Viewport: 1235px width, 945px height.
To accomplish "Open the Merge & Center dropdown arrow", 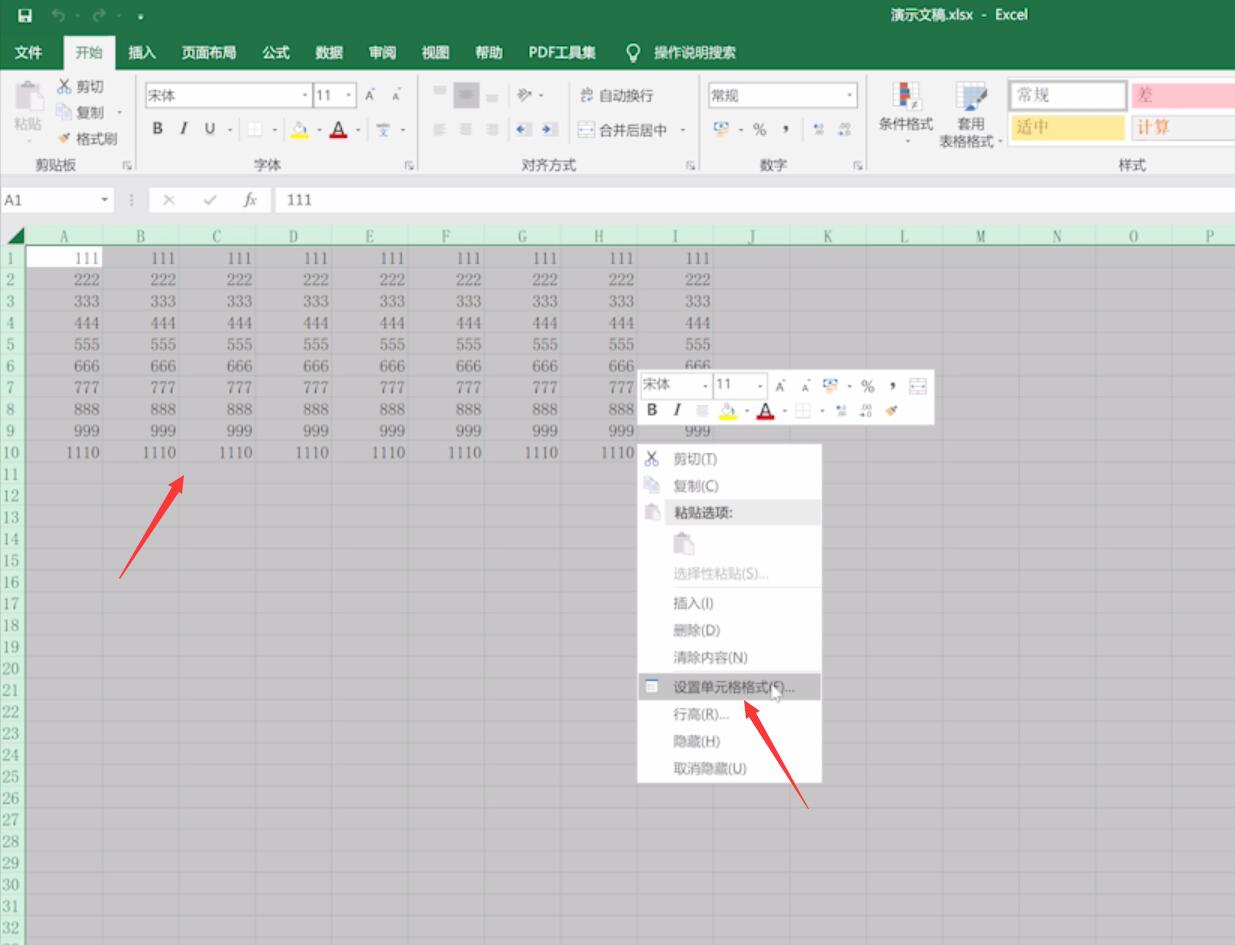I will click(x=683, y=130).
